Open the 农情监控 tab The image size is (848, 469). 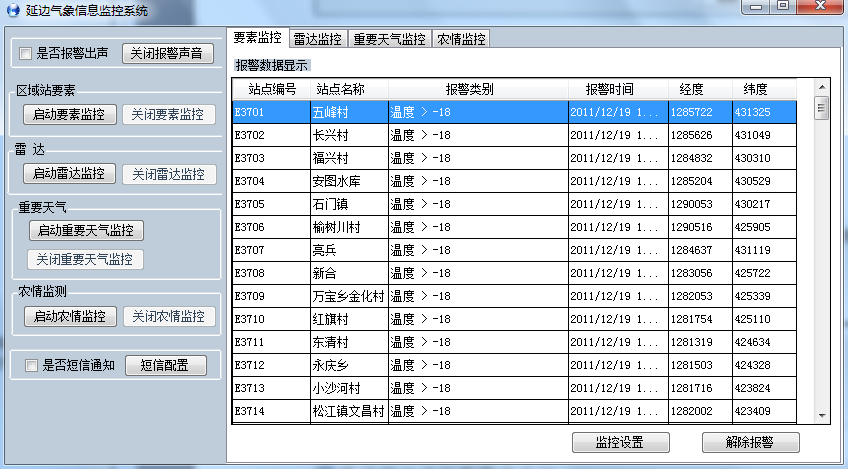(x=461, y=39)
